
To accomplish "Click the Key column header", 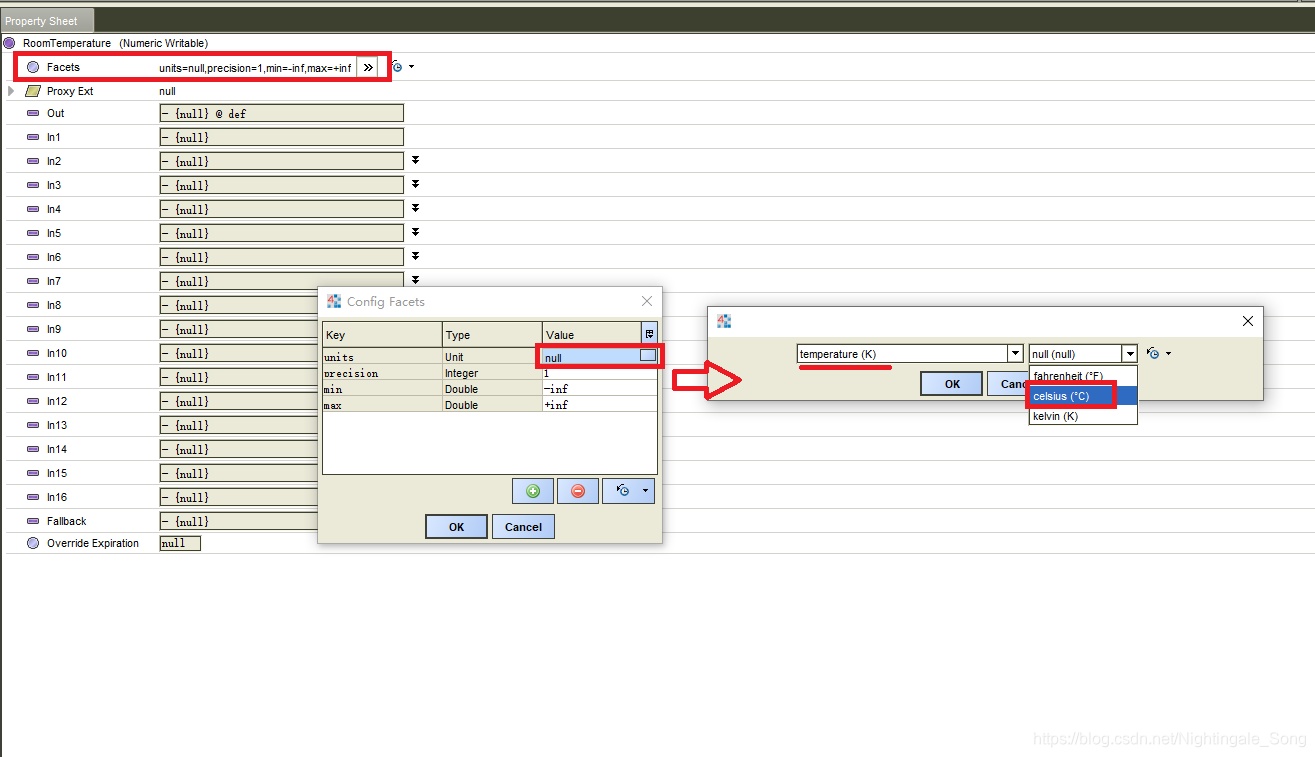I will pyautogui.click(x=382, y=335).
